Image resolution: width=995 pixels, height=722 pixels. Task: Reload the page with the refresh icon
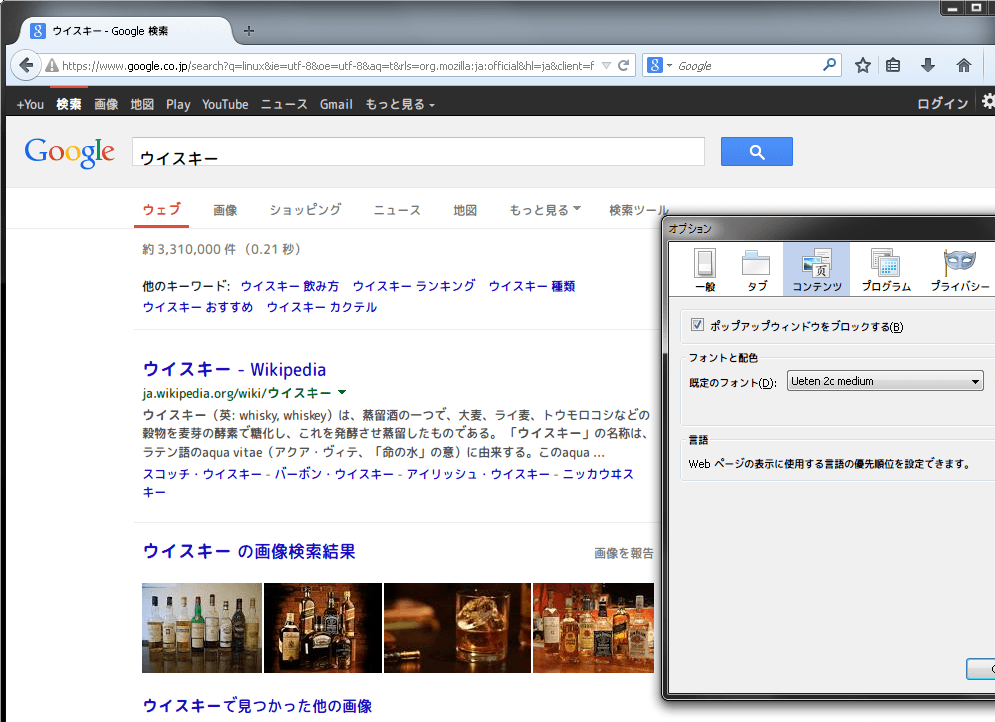[x=624, y=65]
